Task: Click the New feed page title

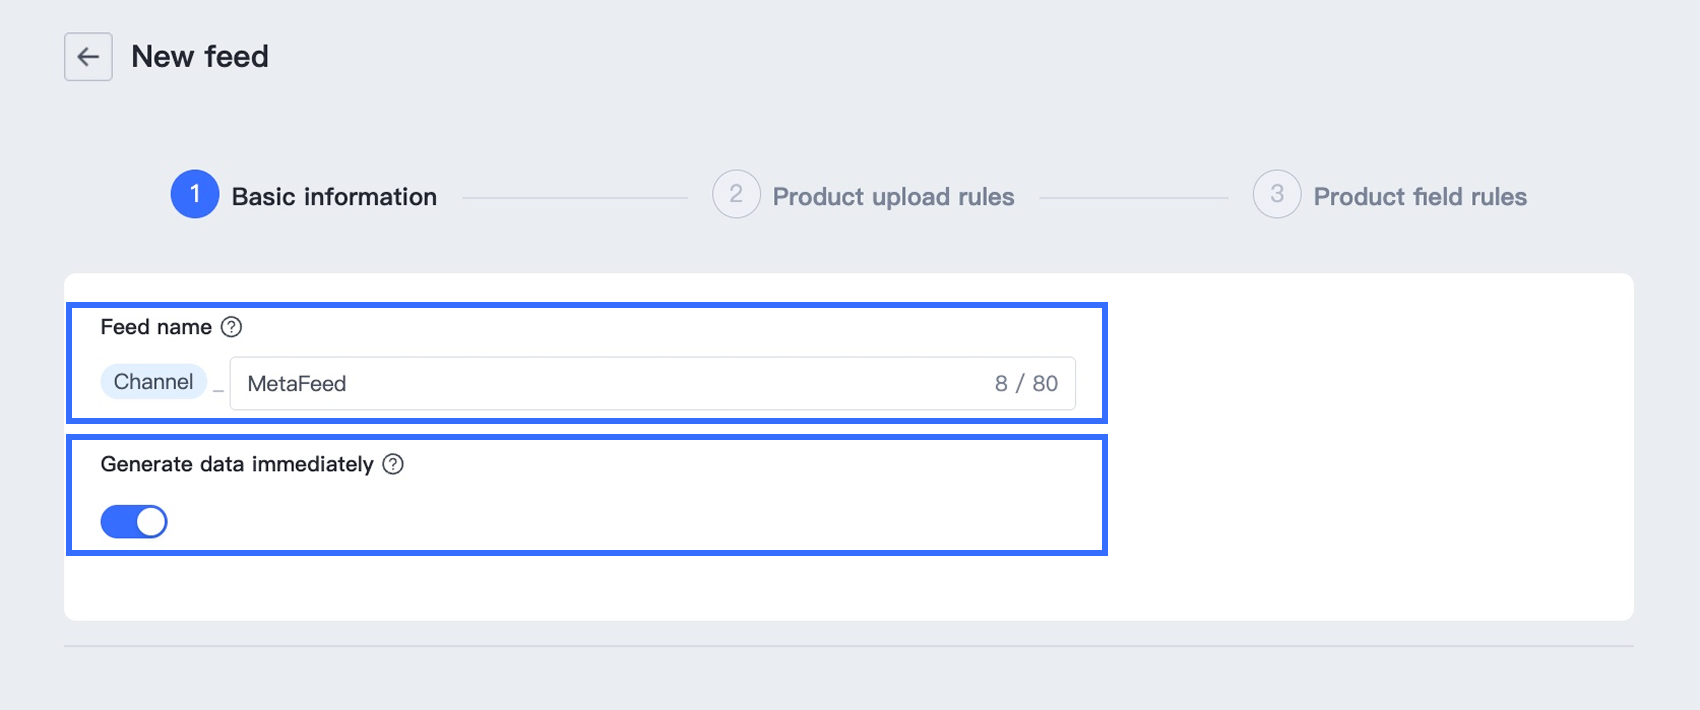Action: (x=200, y=57)
